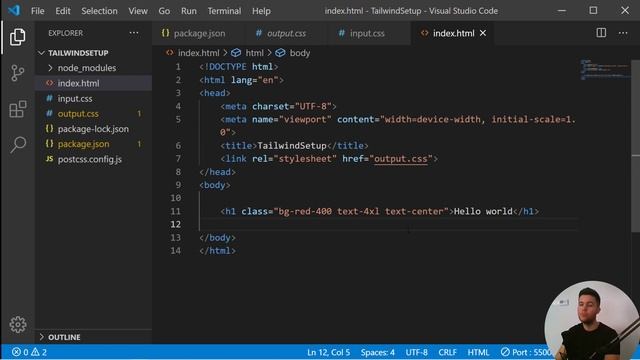This screenshot has width=640, height=360.
Task: Click the editor minimap preview
Action: (x=605, y=70)
